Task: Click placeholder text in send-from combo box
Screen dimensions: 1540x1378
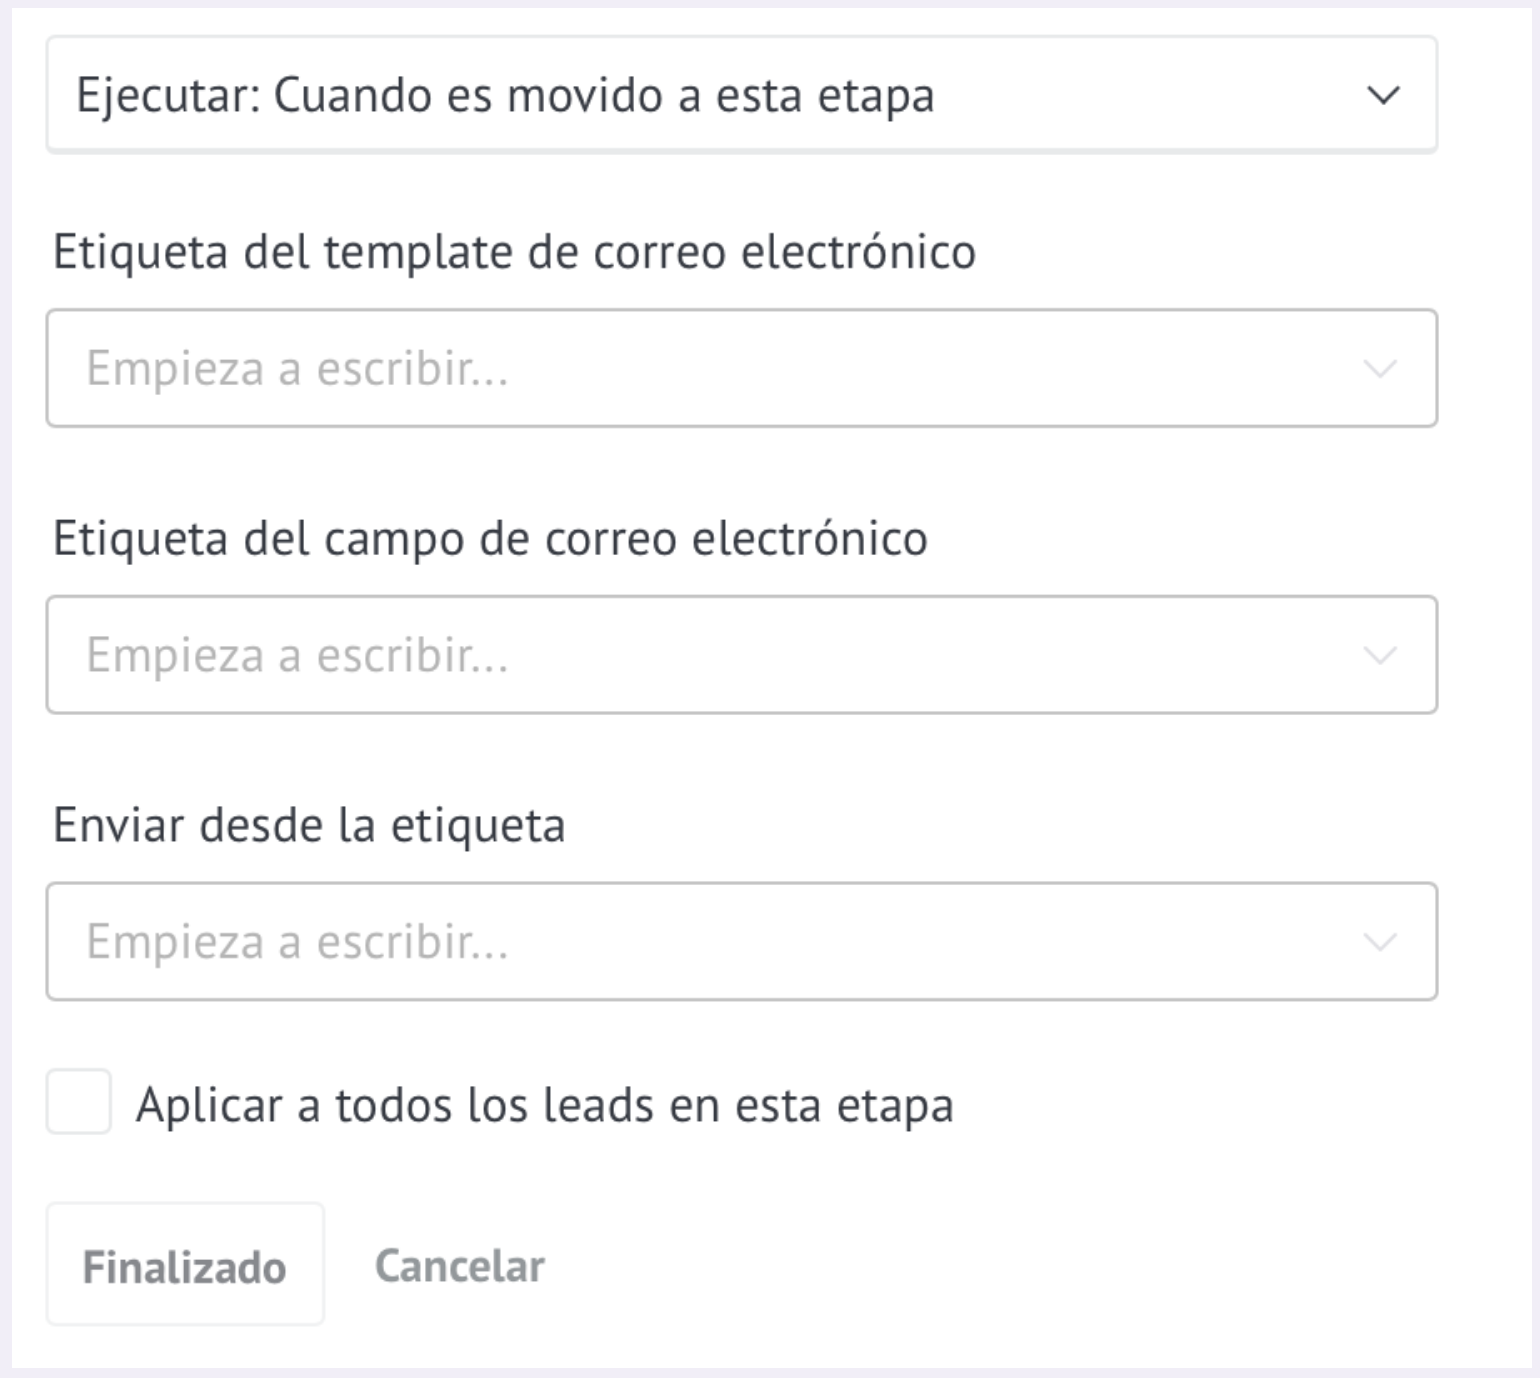Action: [297, 941]
